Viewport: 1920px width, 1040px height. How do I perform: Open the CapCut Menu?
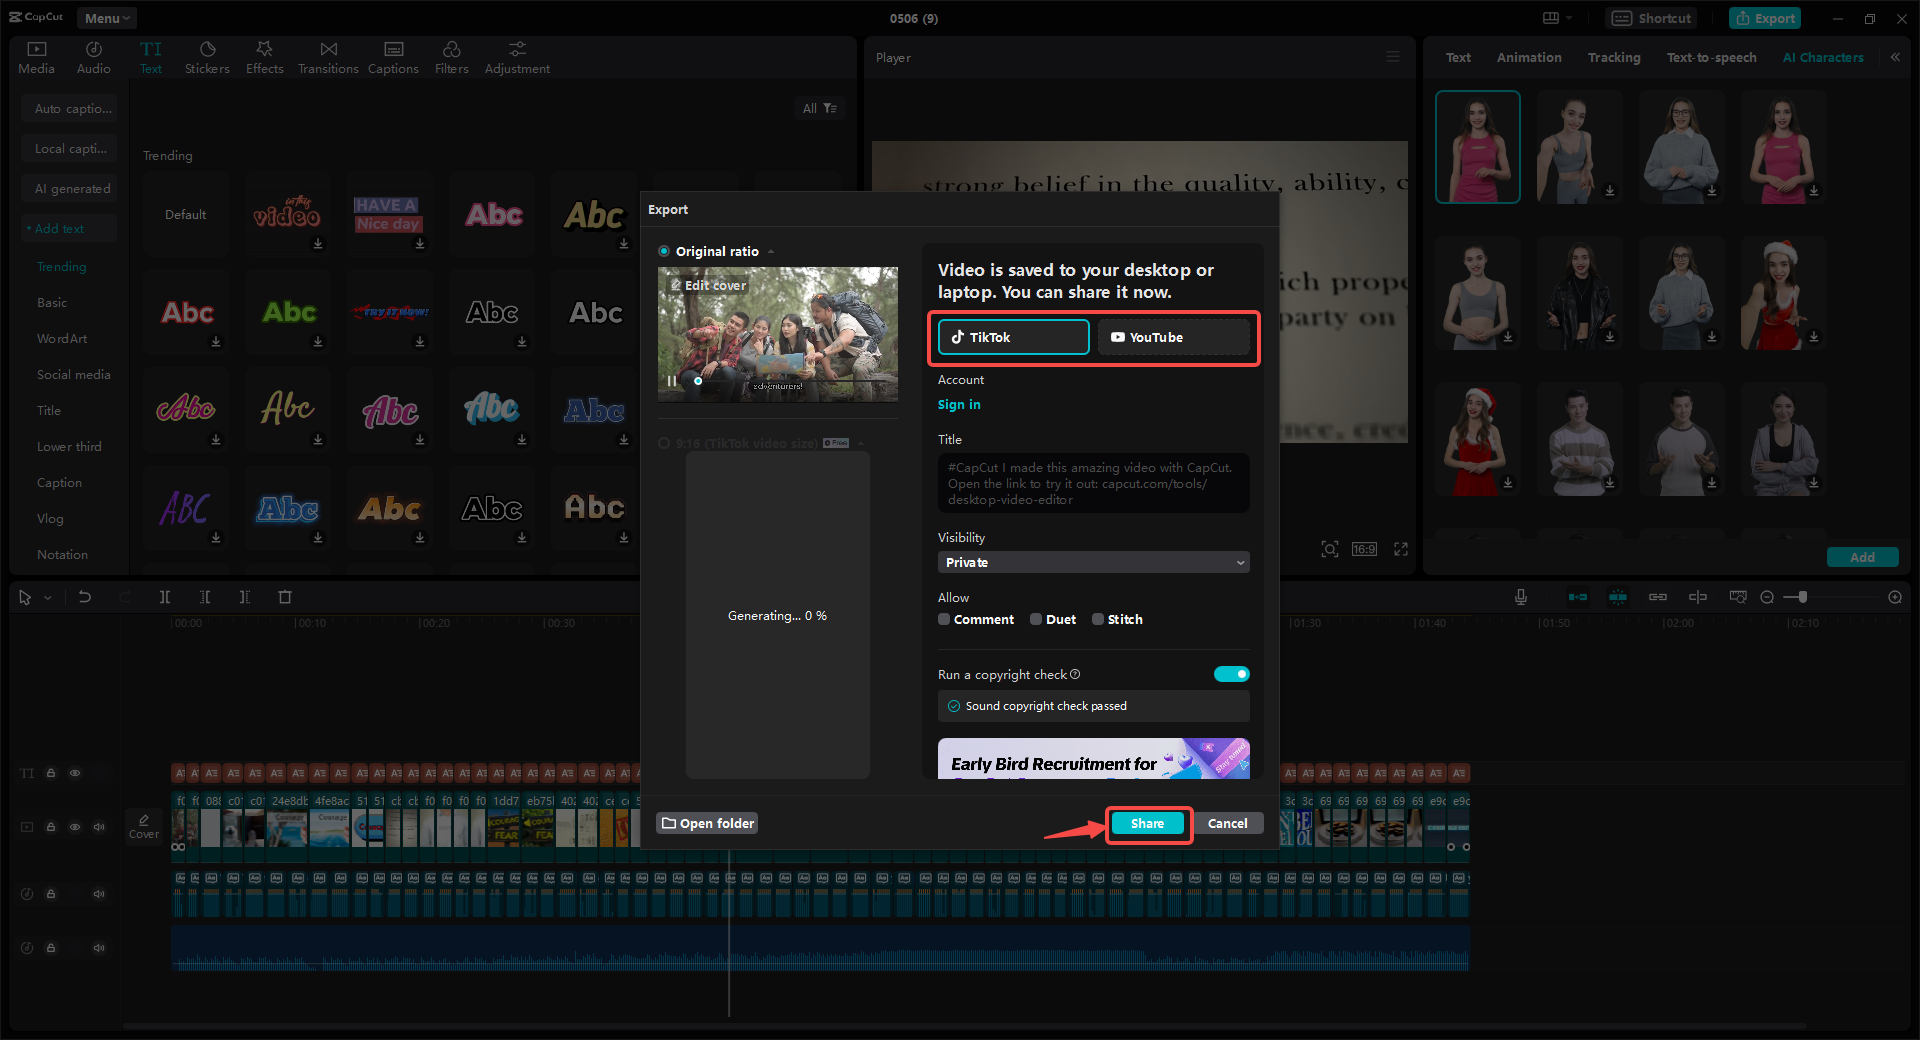(x=106, y=17)
